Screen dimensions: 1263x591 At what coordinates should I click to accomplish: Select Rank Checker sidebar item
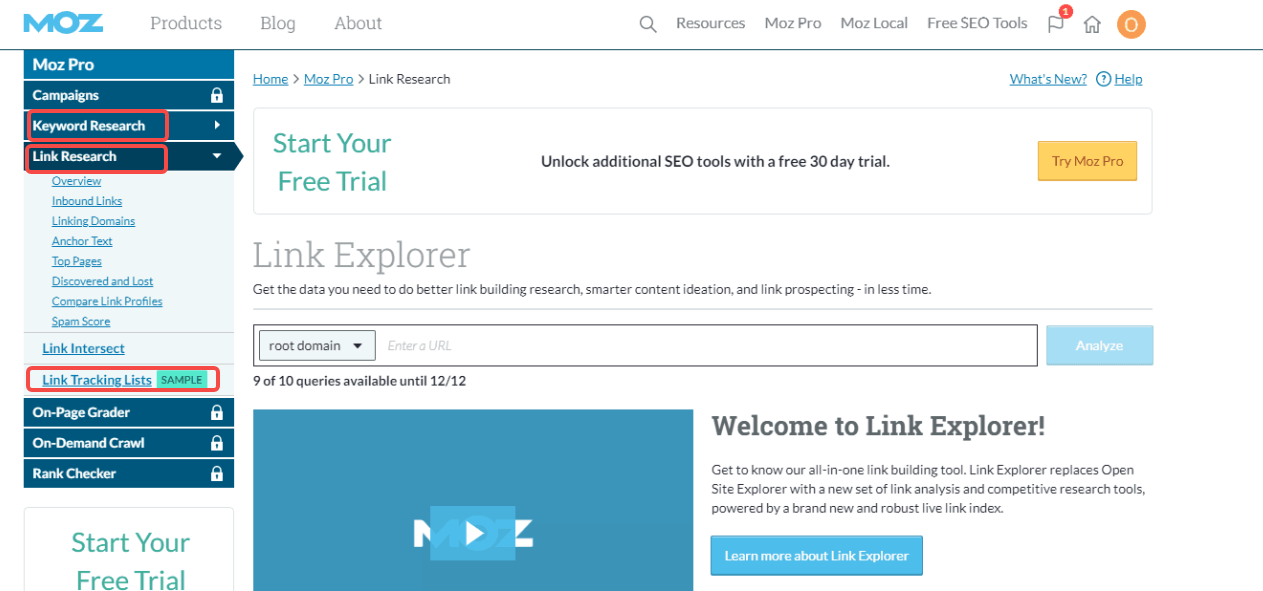tap(129, 474)
